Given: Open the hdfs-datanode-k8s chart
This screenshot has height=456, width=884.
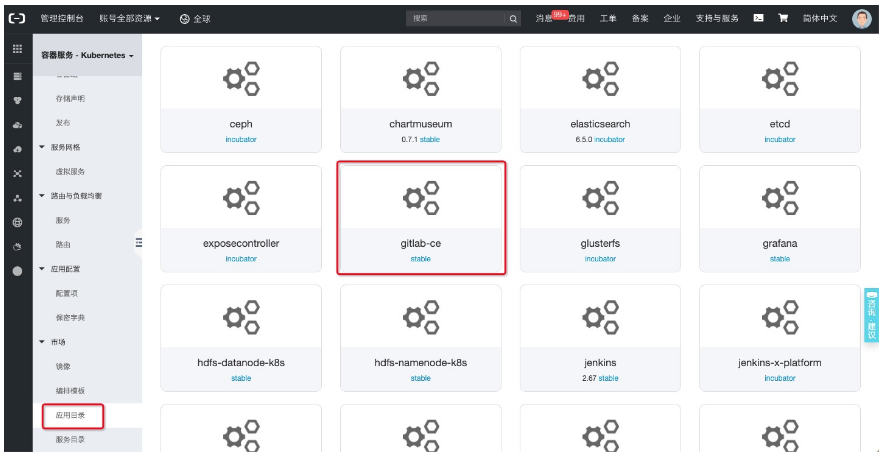Looking at the screenshot, I should click(241, 338).
